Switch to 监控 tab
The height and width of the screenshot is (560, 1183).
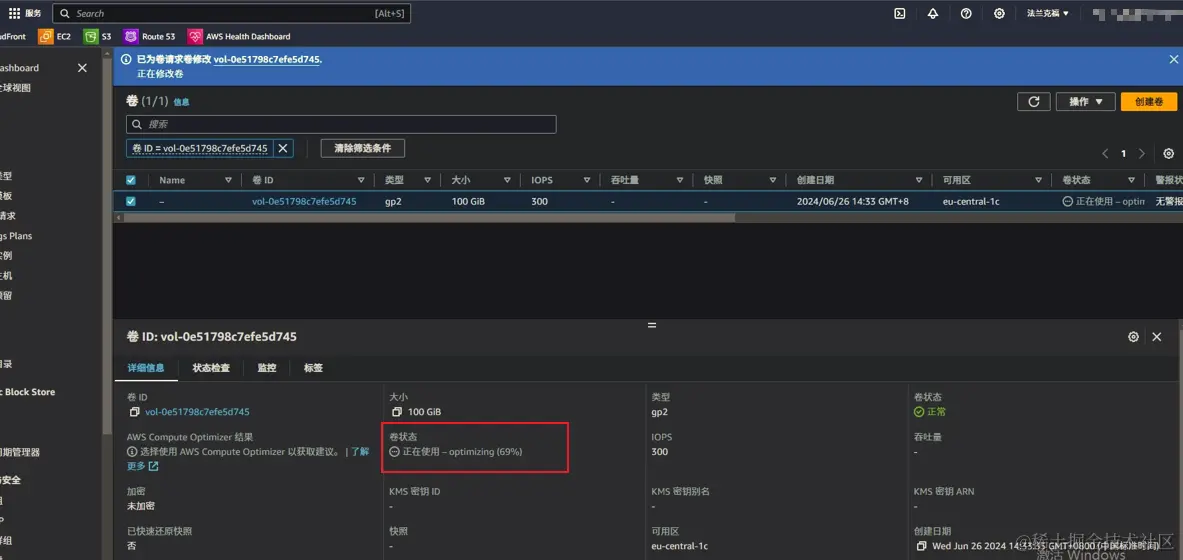[266, 368]
